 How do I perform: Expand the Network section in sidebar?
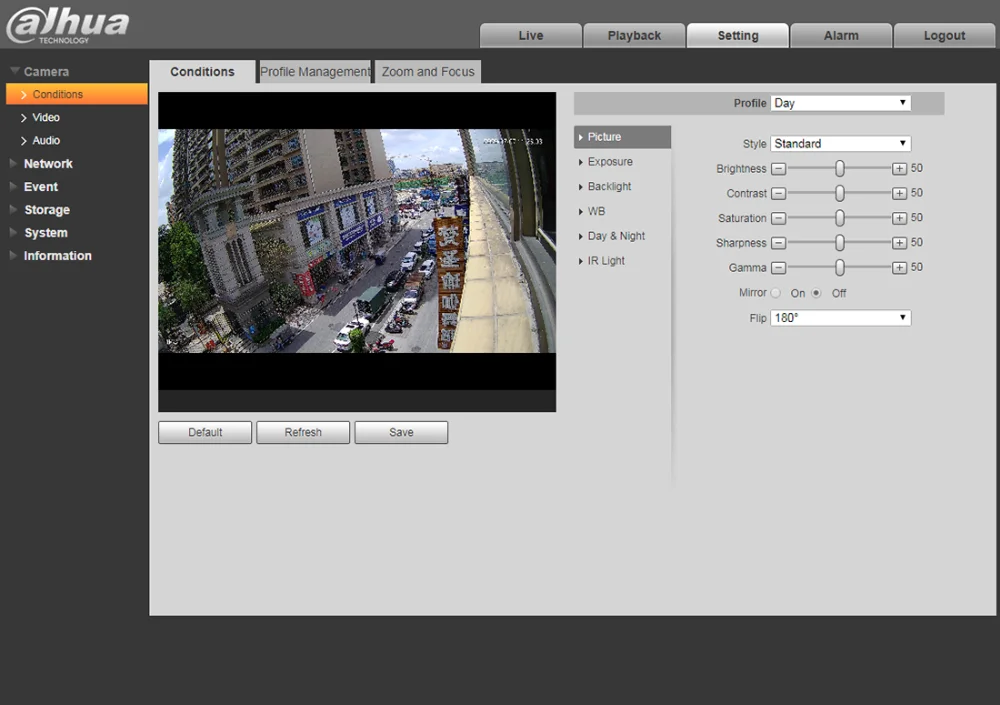(x=48, y=164)
